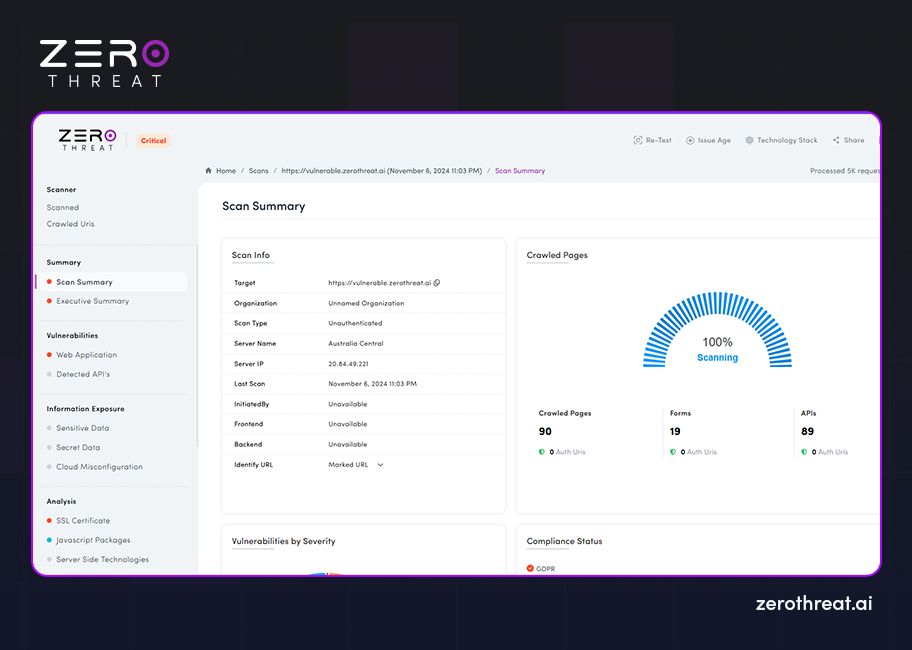912x650 pixels.
Task: Click the Critical severity badge
Action: pos(153,140)
